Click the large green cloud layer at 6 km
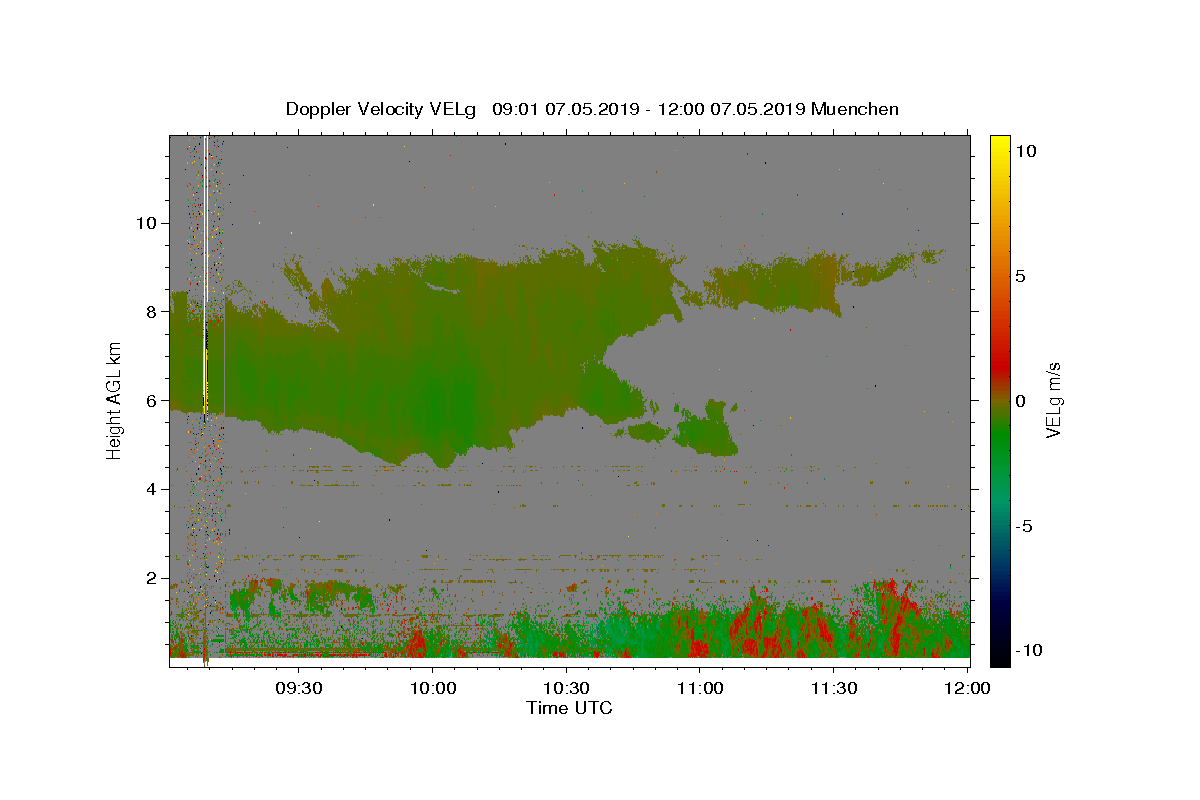Image resolution: width=1200 pixels, height=800 pixels. click(430, 370)
